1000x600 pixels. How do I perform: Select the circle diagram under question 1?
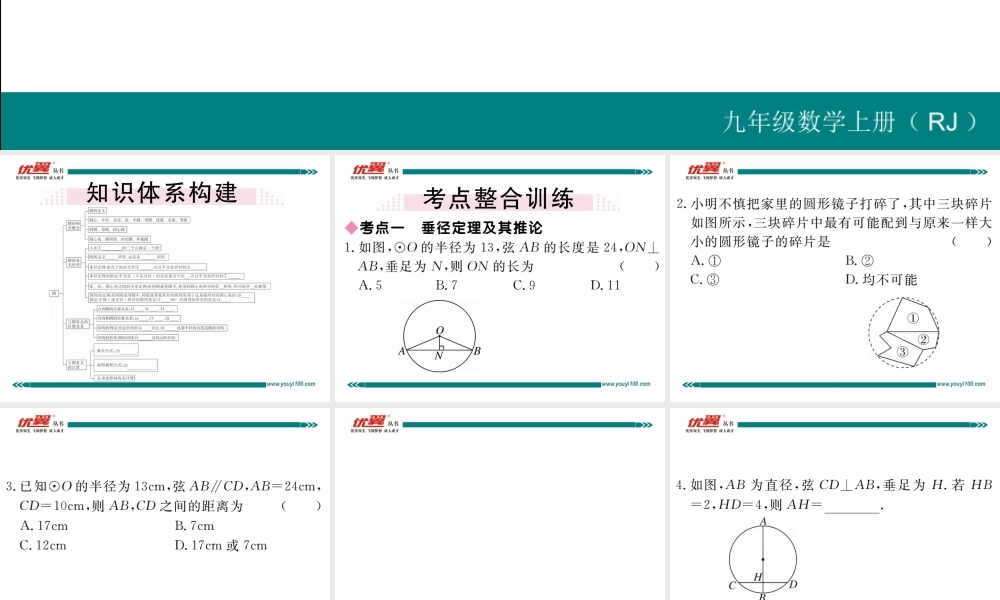[x=438, y=335]
